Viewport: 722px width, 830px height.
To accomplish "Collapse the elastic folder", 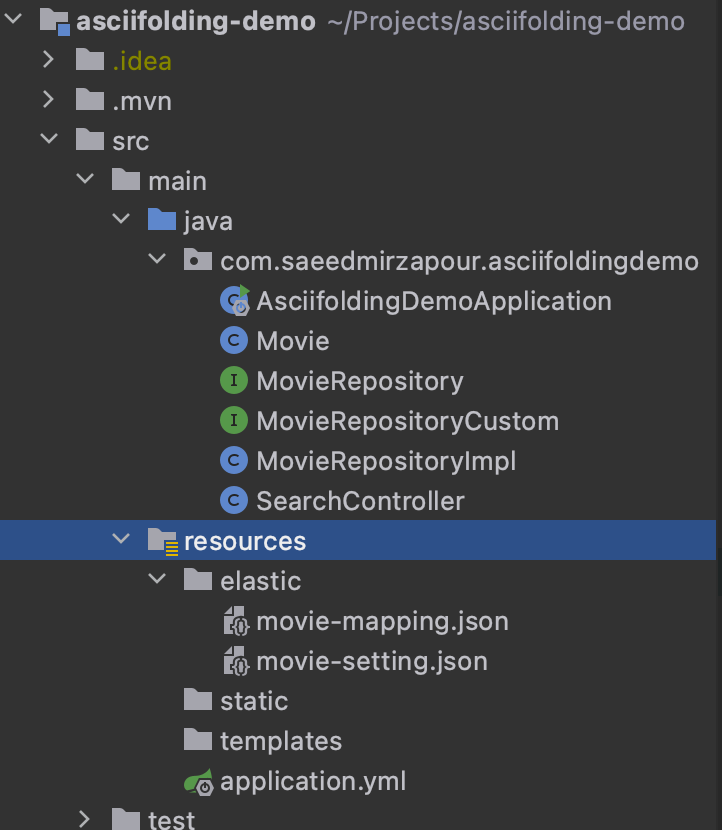I will point(157,580).
